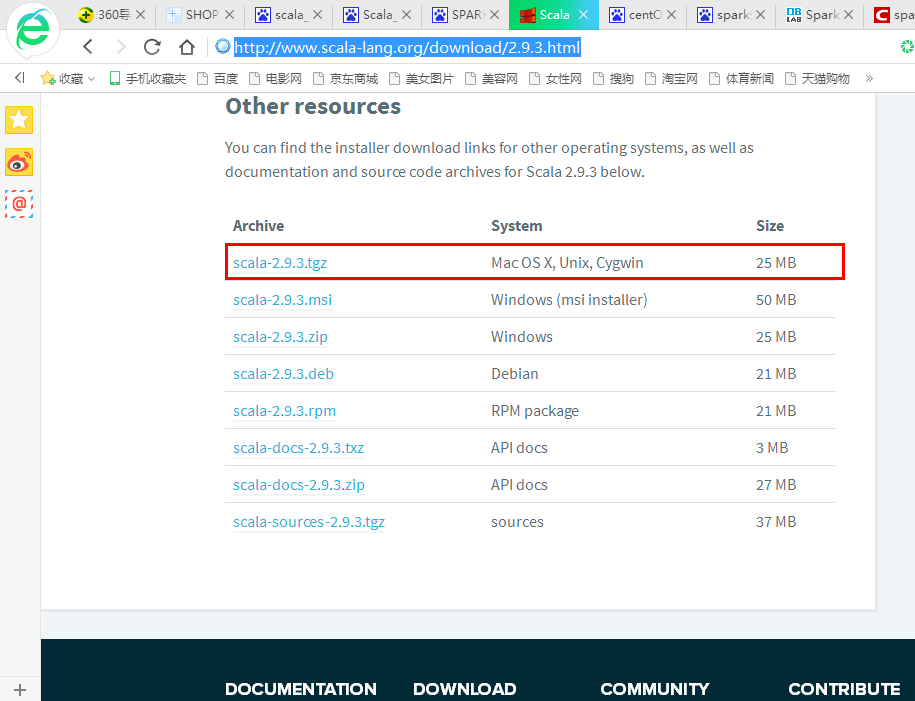Viewport: 915px width, 701px height.
Task: Collapse the bookmarks bar arrow
Action: pyautogui.click(x=20, y=78)
